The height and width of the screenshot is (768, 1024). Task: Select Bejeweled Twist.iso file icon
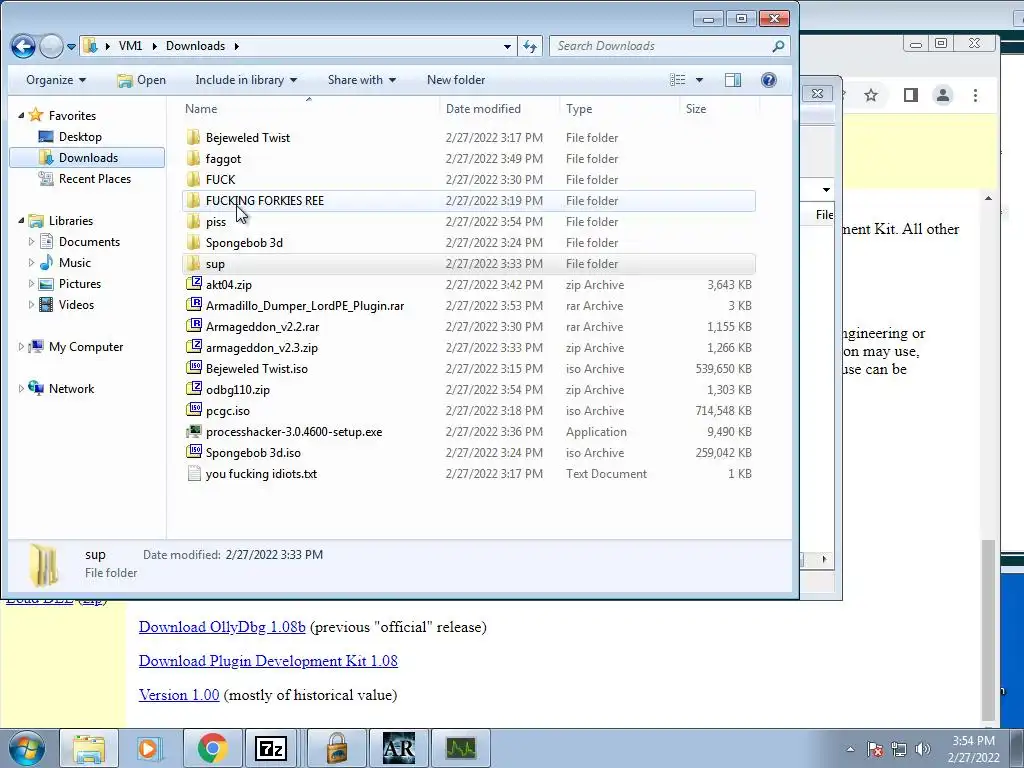193,368
